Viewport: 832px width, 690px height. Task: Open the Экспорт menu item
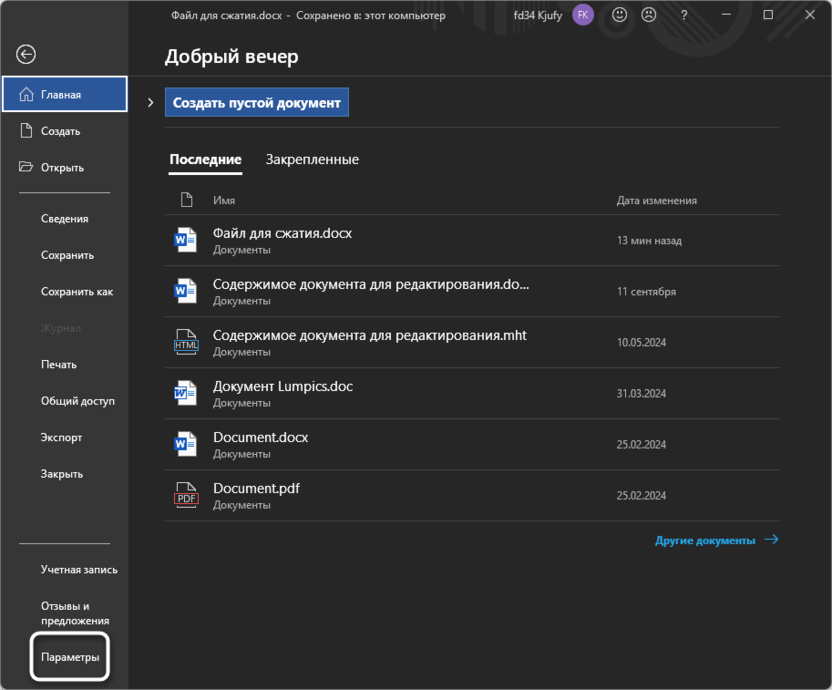point(62,438)
